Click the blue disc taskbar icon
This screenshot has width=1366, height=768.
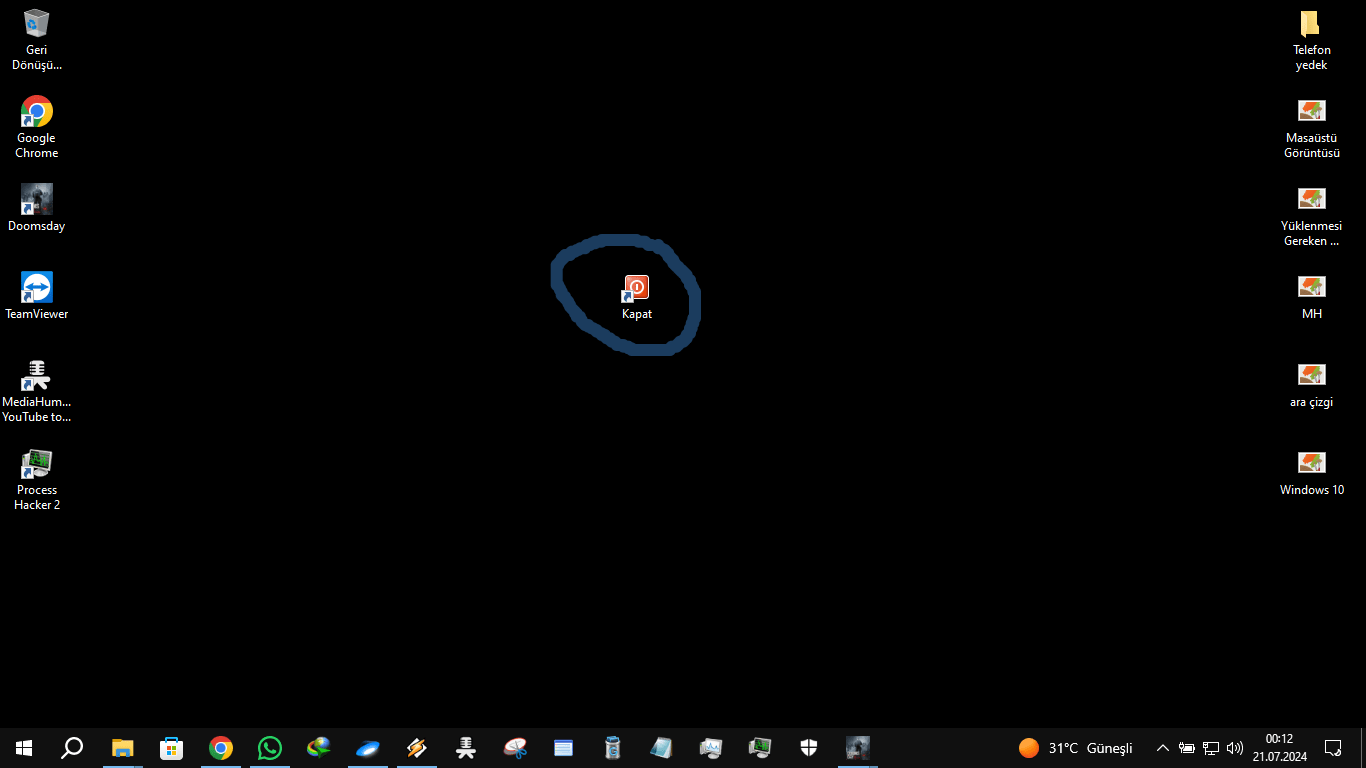(367, 748)
